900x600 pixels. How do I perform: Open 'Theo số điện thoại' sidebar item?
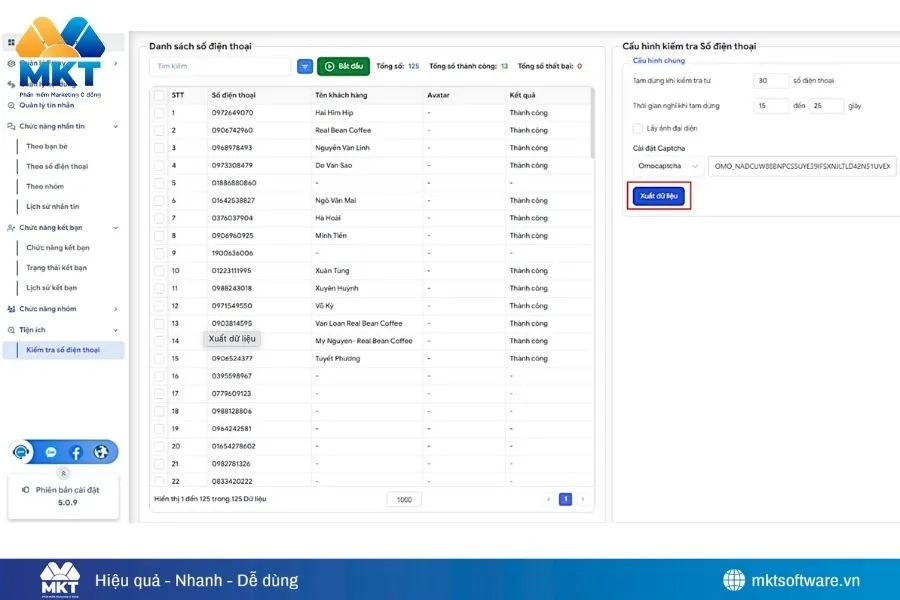point(57,166)
